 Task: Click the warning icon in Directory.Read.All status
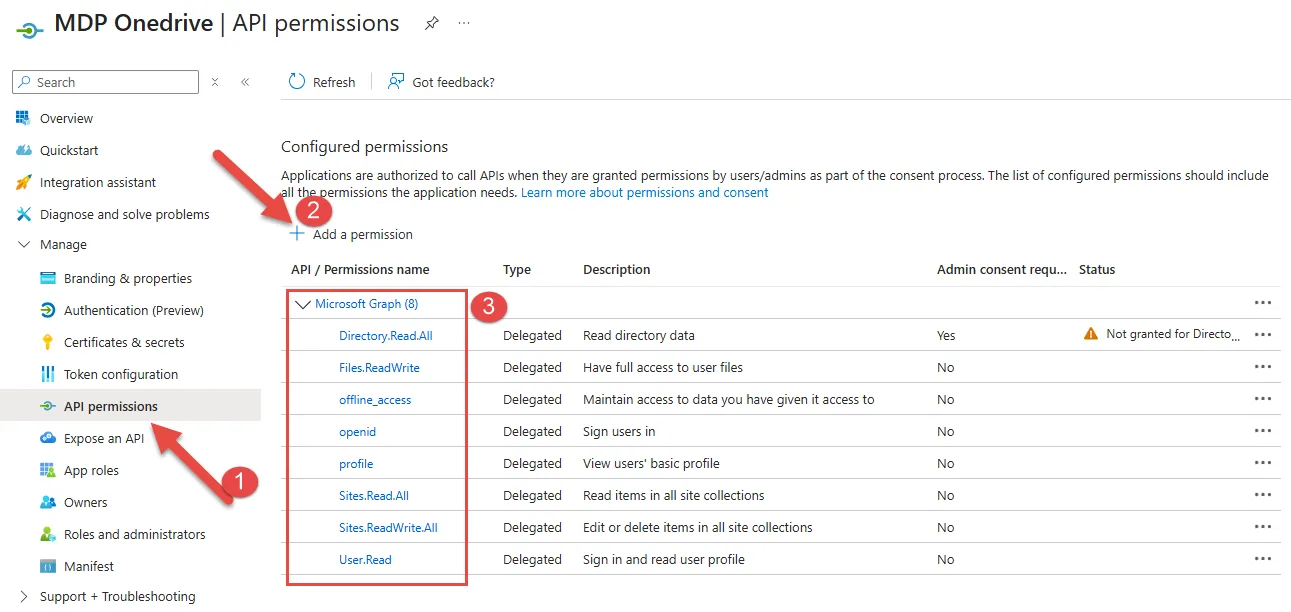tap(1091, 334)
